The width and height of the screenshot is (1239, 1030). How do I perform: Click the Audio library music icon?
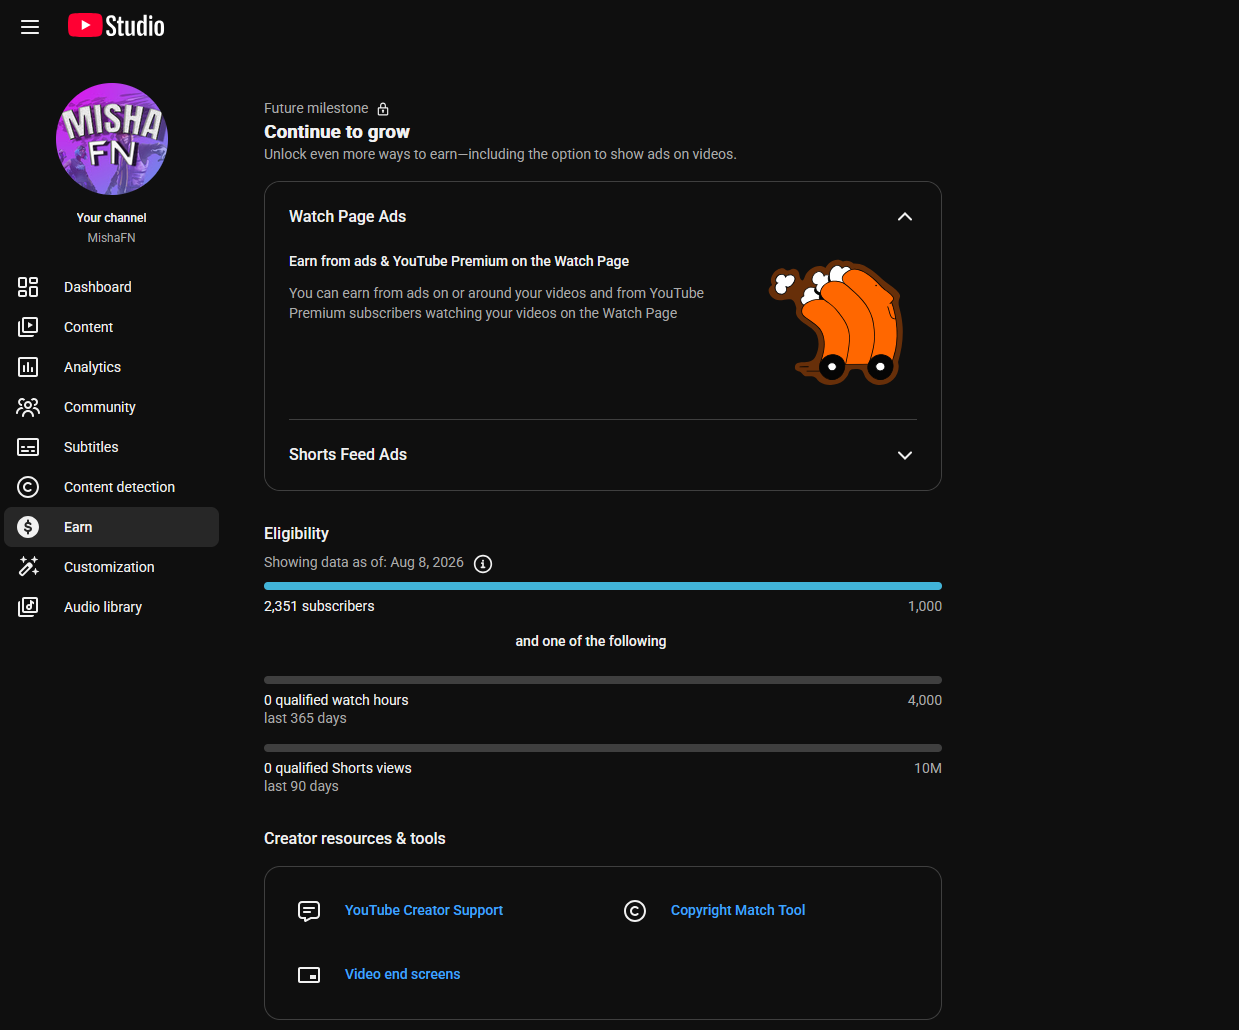[x=28, y=607]
